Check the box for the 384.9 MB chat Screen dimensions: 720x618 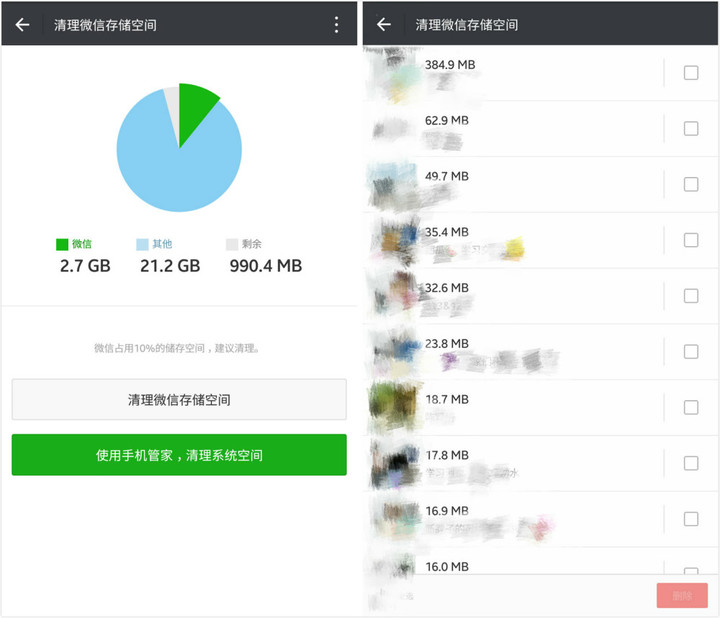point(691,73)
